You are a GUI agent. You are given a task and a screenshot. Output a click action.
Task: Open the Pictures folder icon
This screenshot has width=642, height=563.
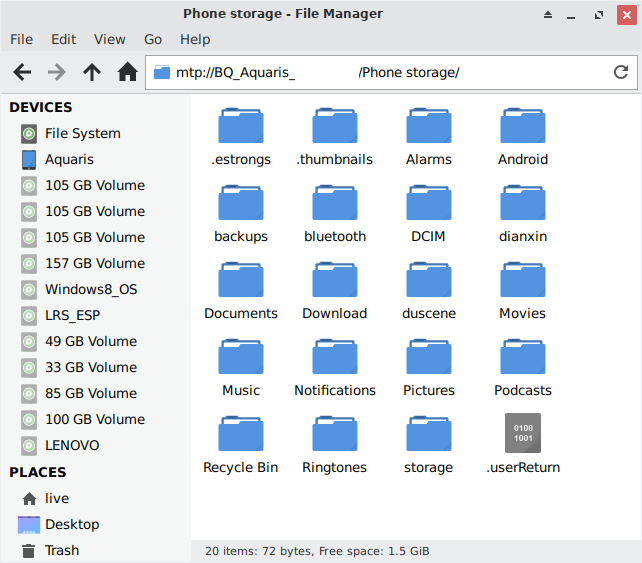[x=428, y=358]
